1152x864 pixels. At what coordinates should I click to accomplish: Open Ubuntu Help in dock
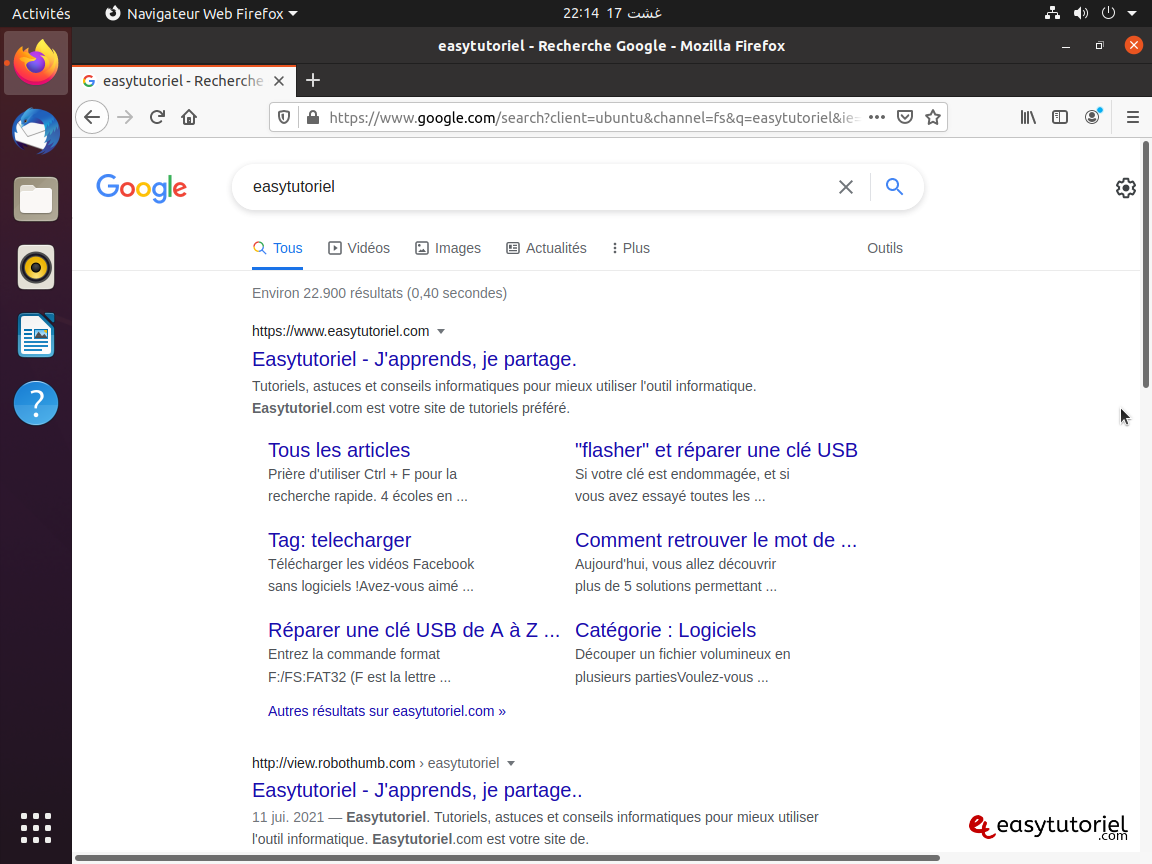point(36,403)
